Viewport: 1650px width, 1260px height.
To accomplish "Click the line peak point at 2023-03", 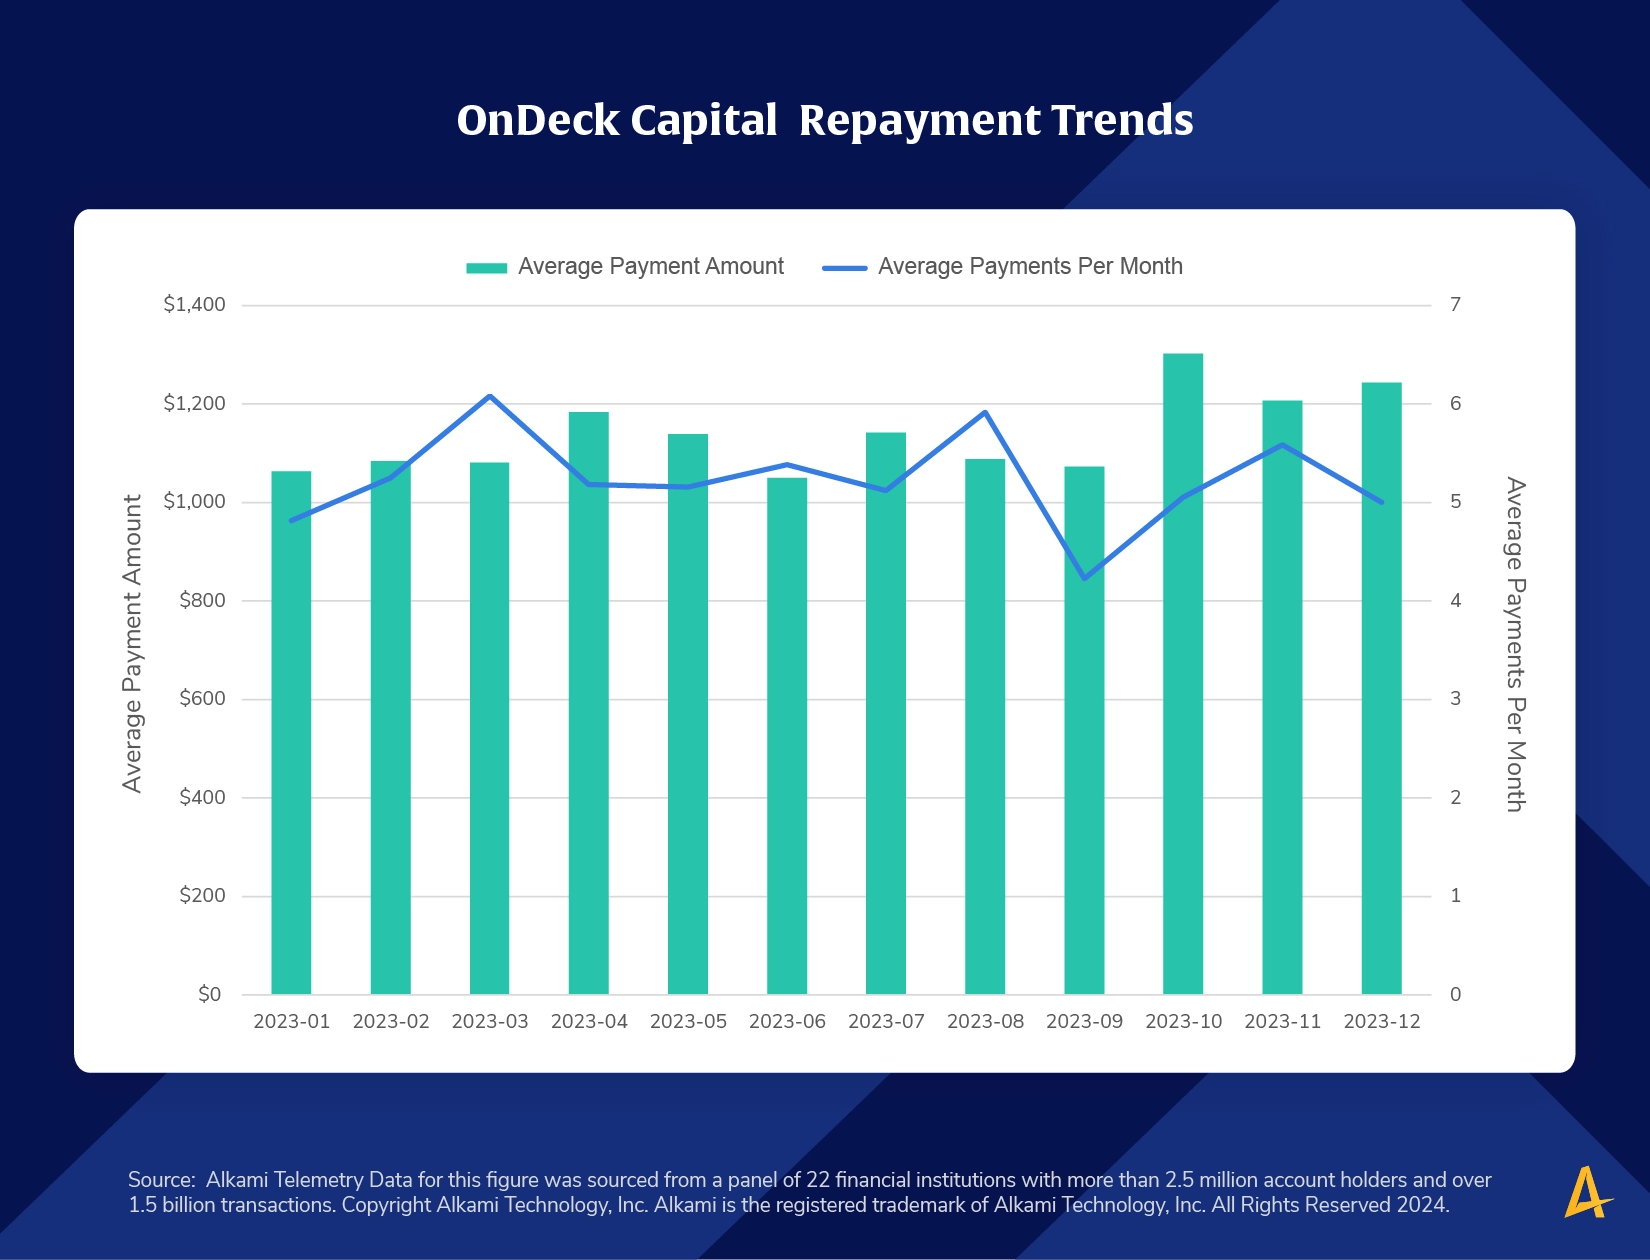I will click(x=489, y=396).
